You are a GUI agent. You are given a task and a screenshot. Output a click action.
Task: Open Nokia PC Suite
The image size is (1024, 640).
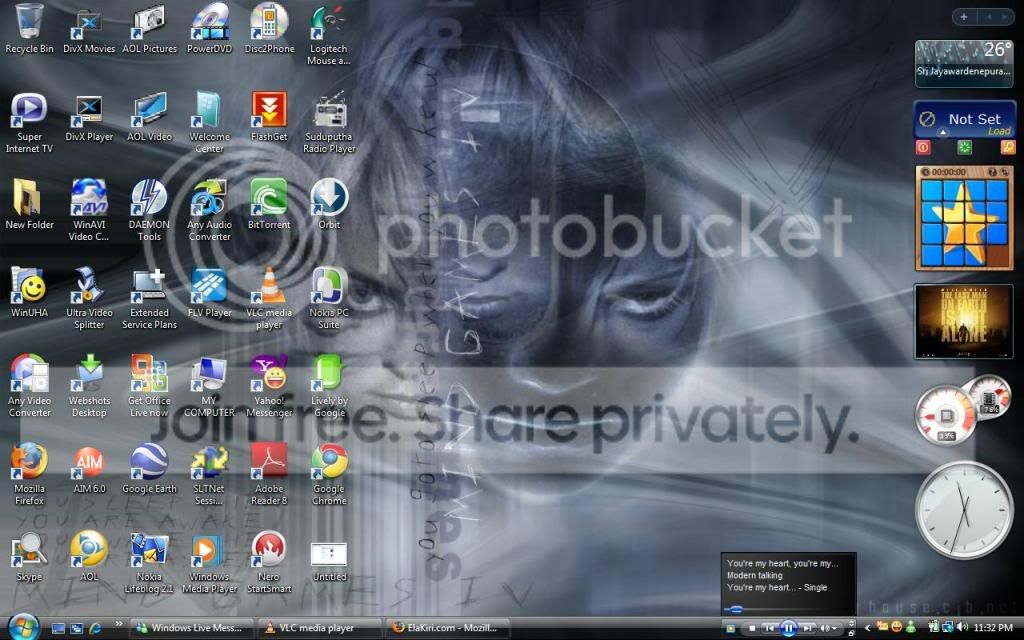[x=329, y=298]
